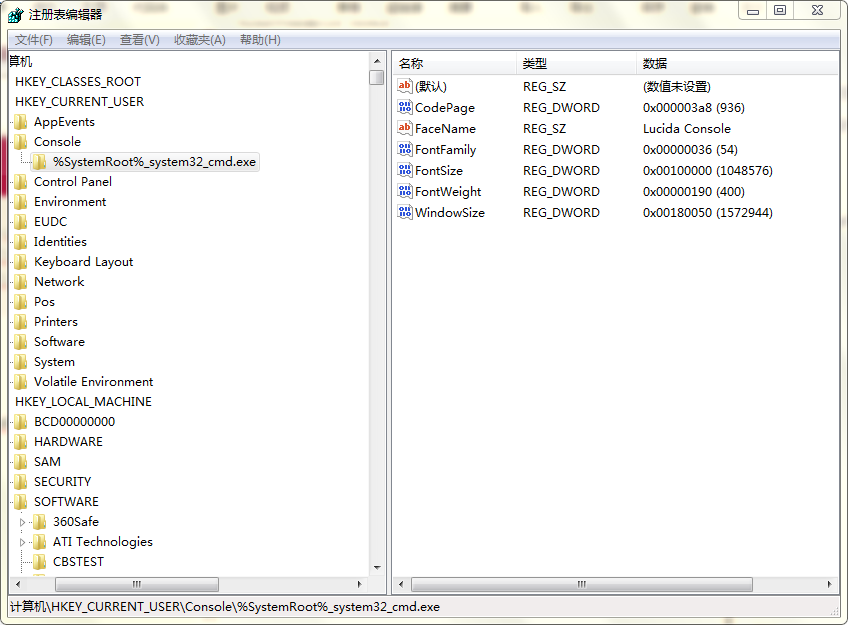
Task: Open the 编辑(E) menu
Action: tap(86, 39)
